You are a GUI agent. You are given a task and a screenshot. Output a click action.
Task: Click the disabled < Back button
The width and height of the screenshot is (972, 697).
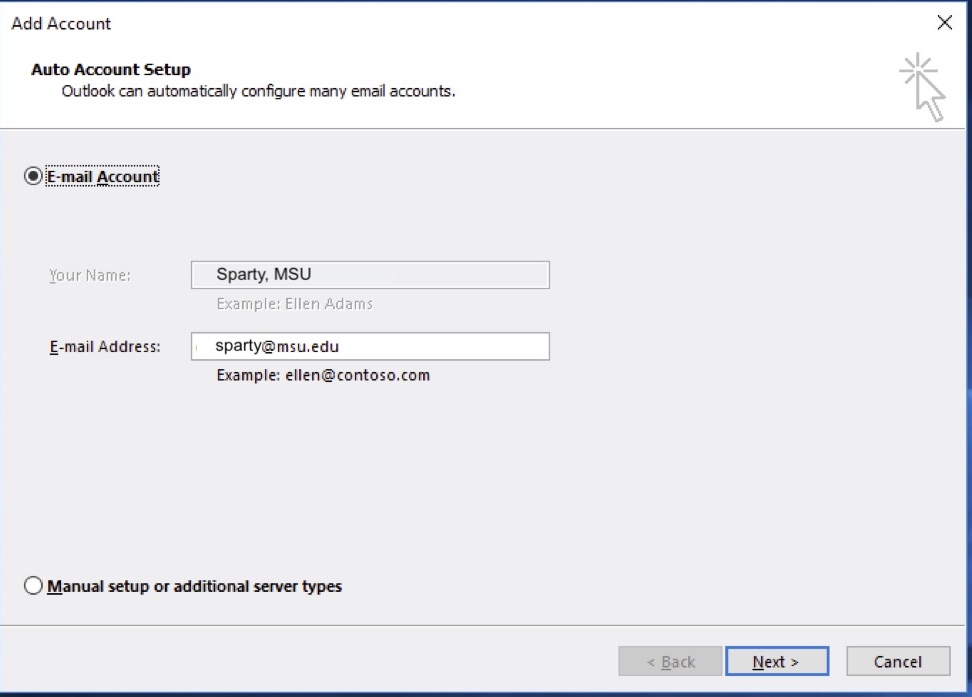(670, 661)
